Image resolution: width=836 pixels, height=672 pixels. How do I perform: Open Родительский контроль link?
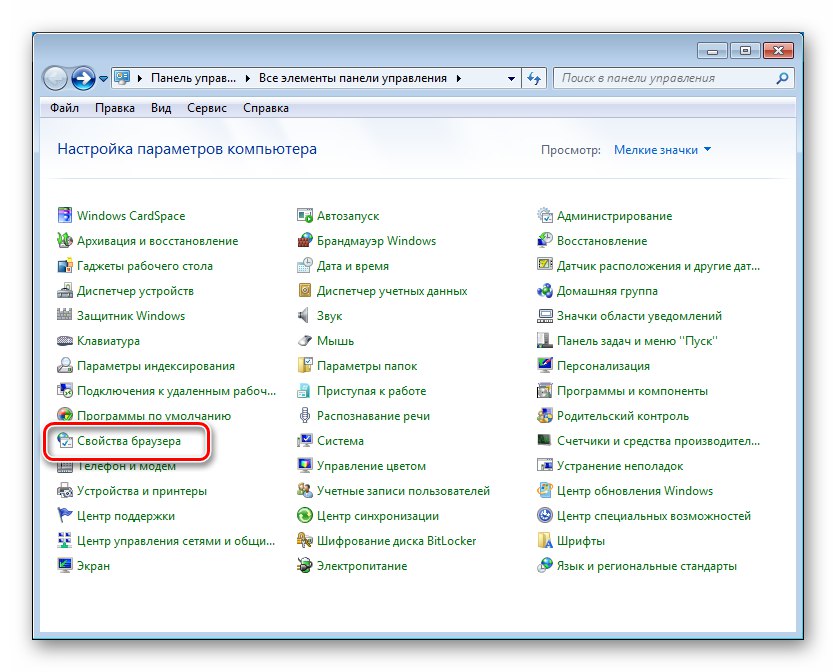pos(623,415)
